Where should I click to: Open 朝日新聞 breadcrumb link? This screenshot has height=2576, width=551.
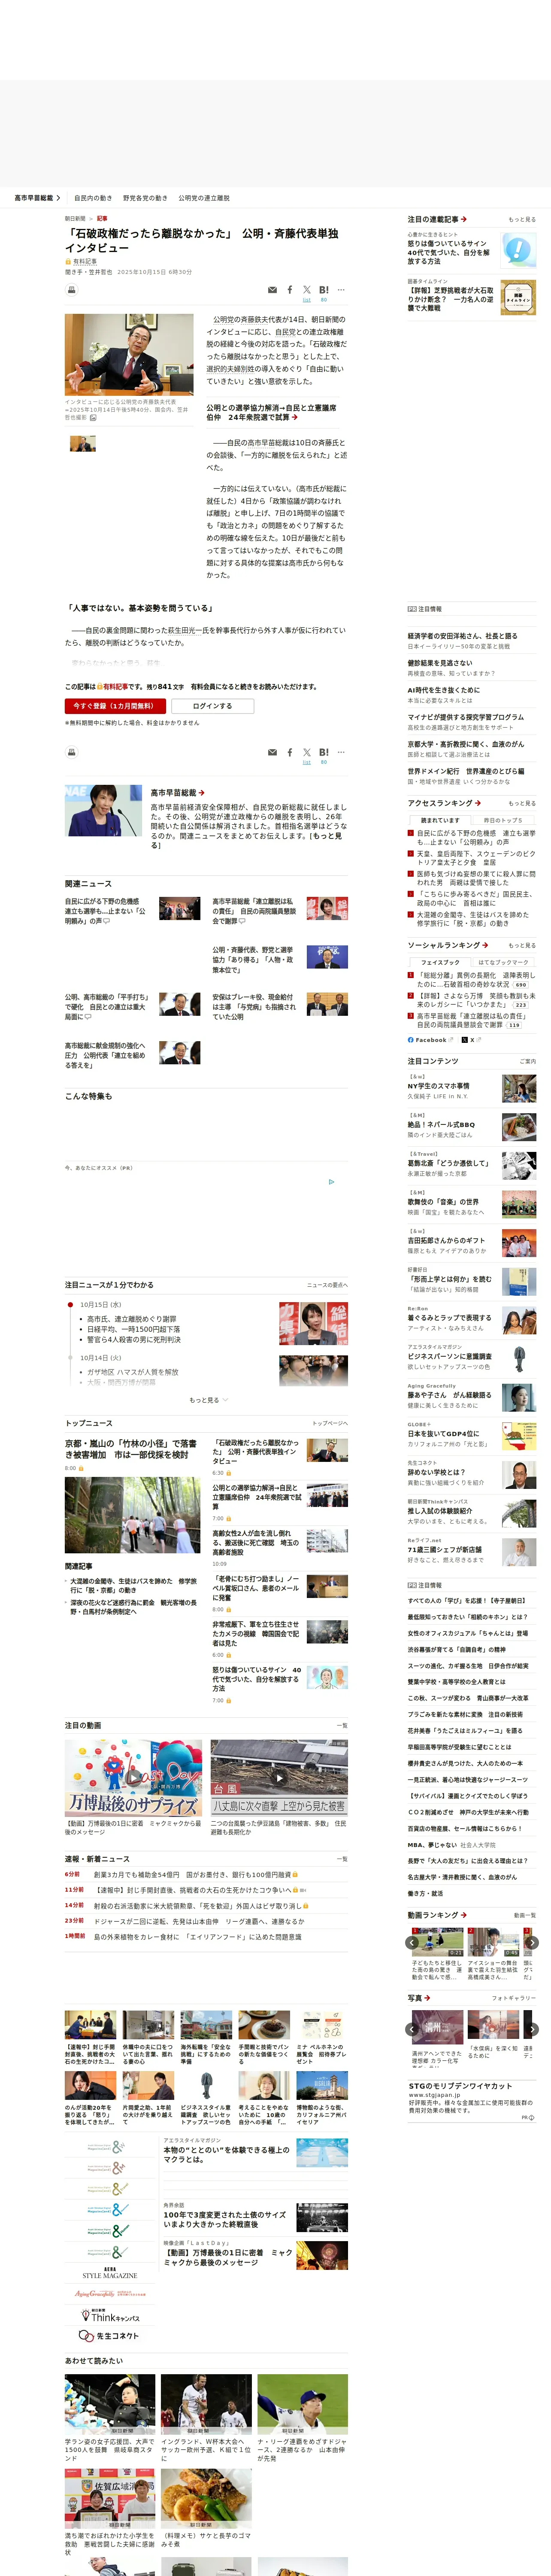[x=75, y=218]
